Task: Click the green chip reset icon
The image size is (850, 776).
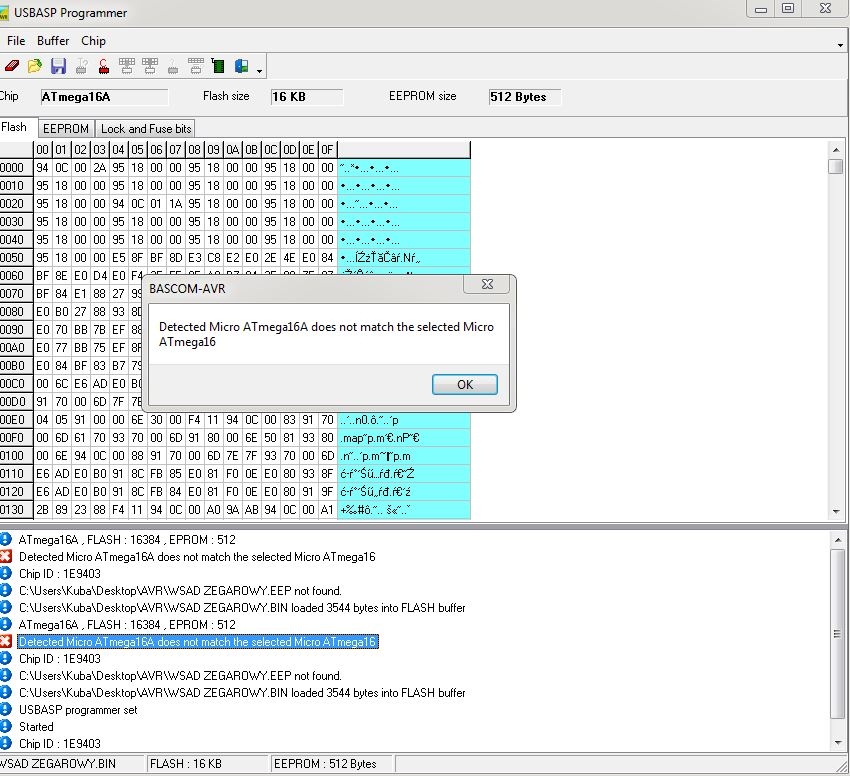Action: click(x=218, y=66)
